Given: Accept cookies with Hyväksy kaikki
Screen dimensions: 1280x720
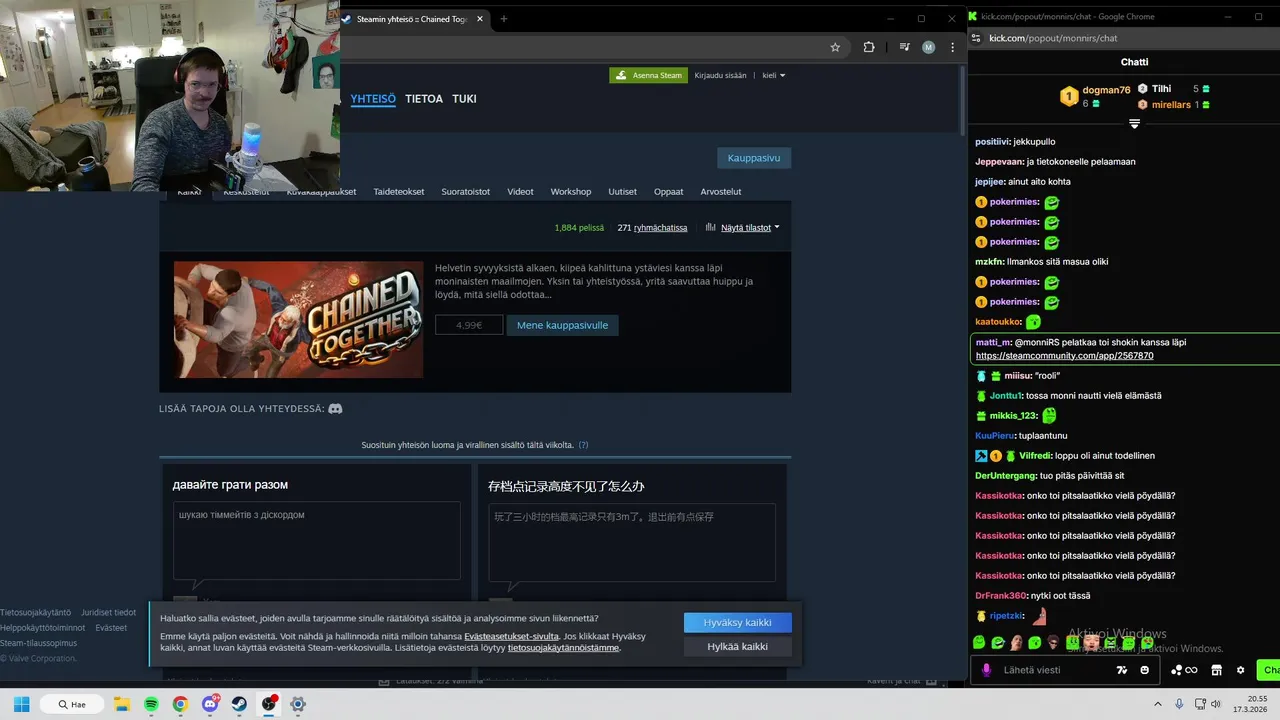Looking at the screenshot, I should tap(737, 622).
